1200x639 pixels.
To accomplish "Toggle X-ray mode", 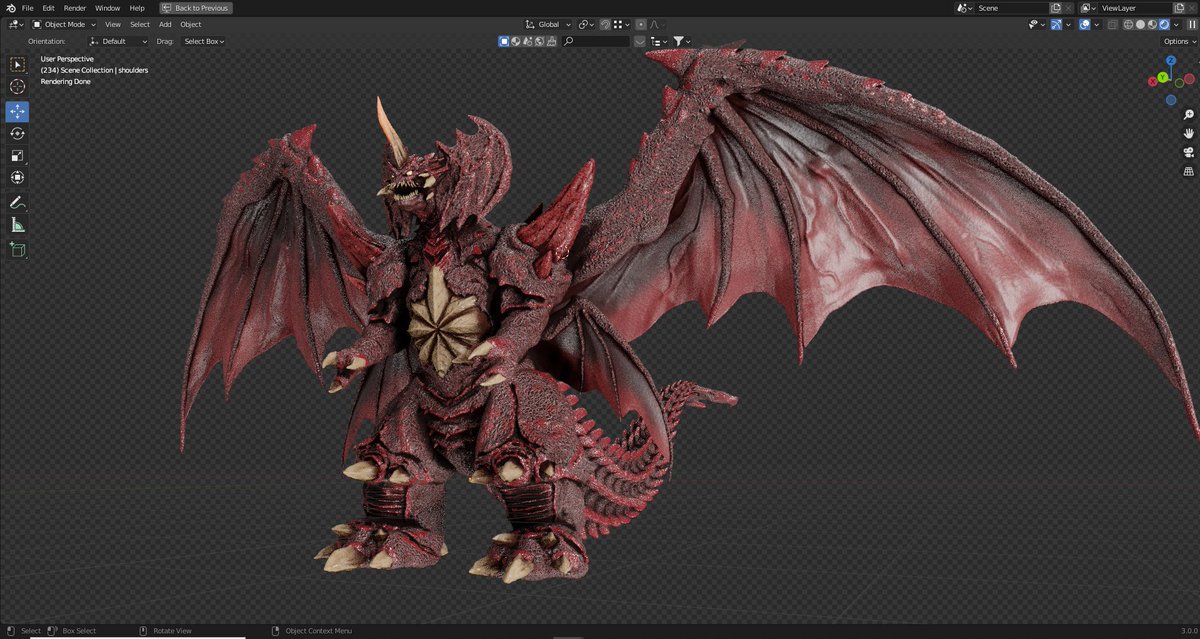I will coord(1111,24).
